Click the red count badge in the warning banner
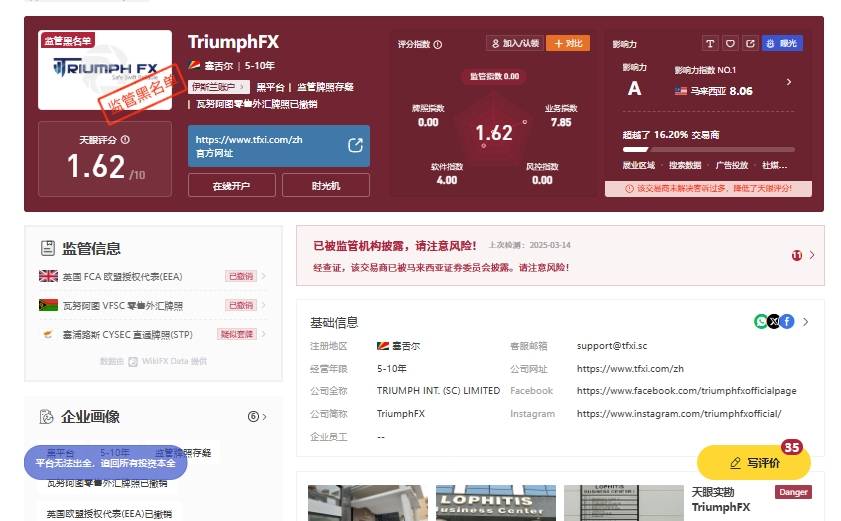 (797, 255)
